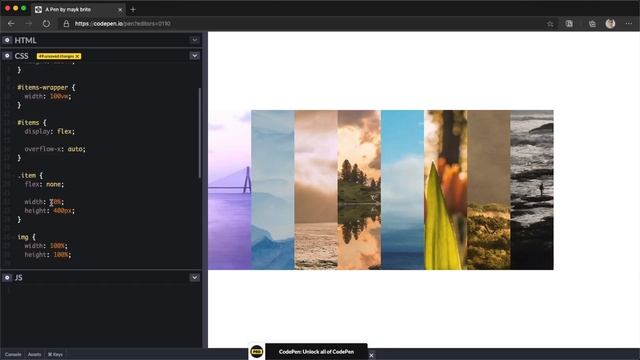
Task: Reload the page
Action: tap(47, 24)
